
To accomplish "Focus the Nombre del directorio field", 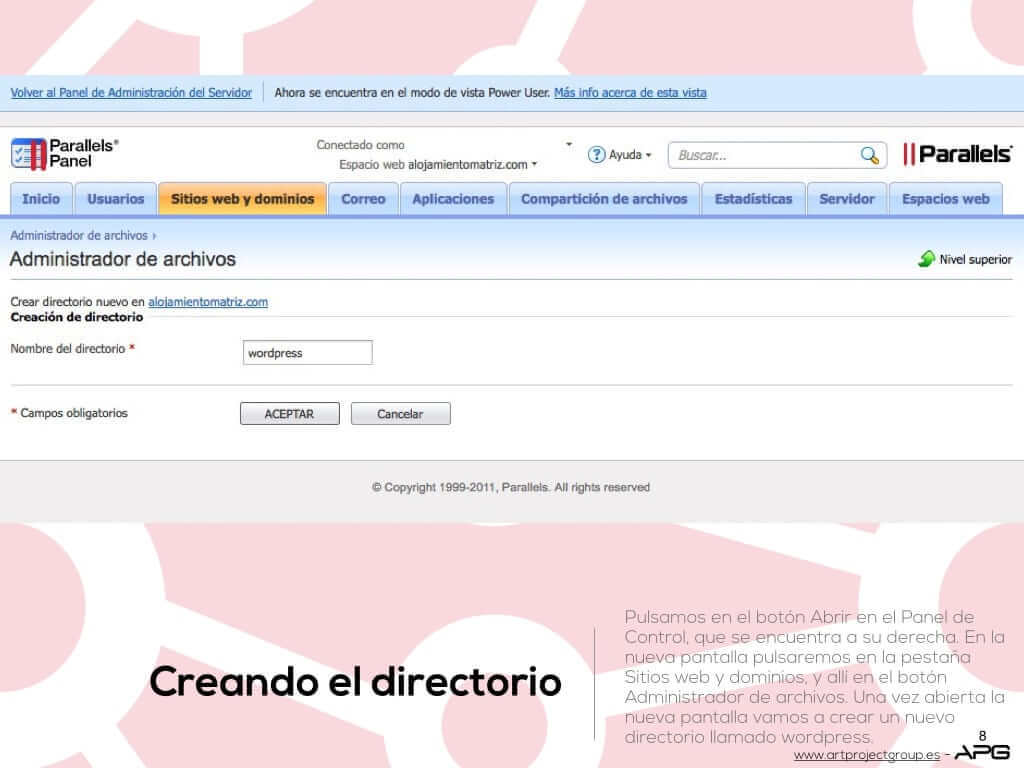I will (x=308, y=353).
